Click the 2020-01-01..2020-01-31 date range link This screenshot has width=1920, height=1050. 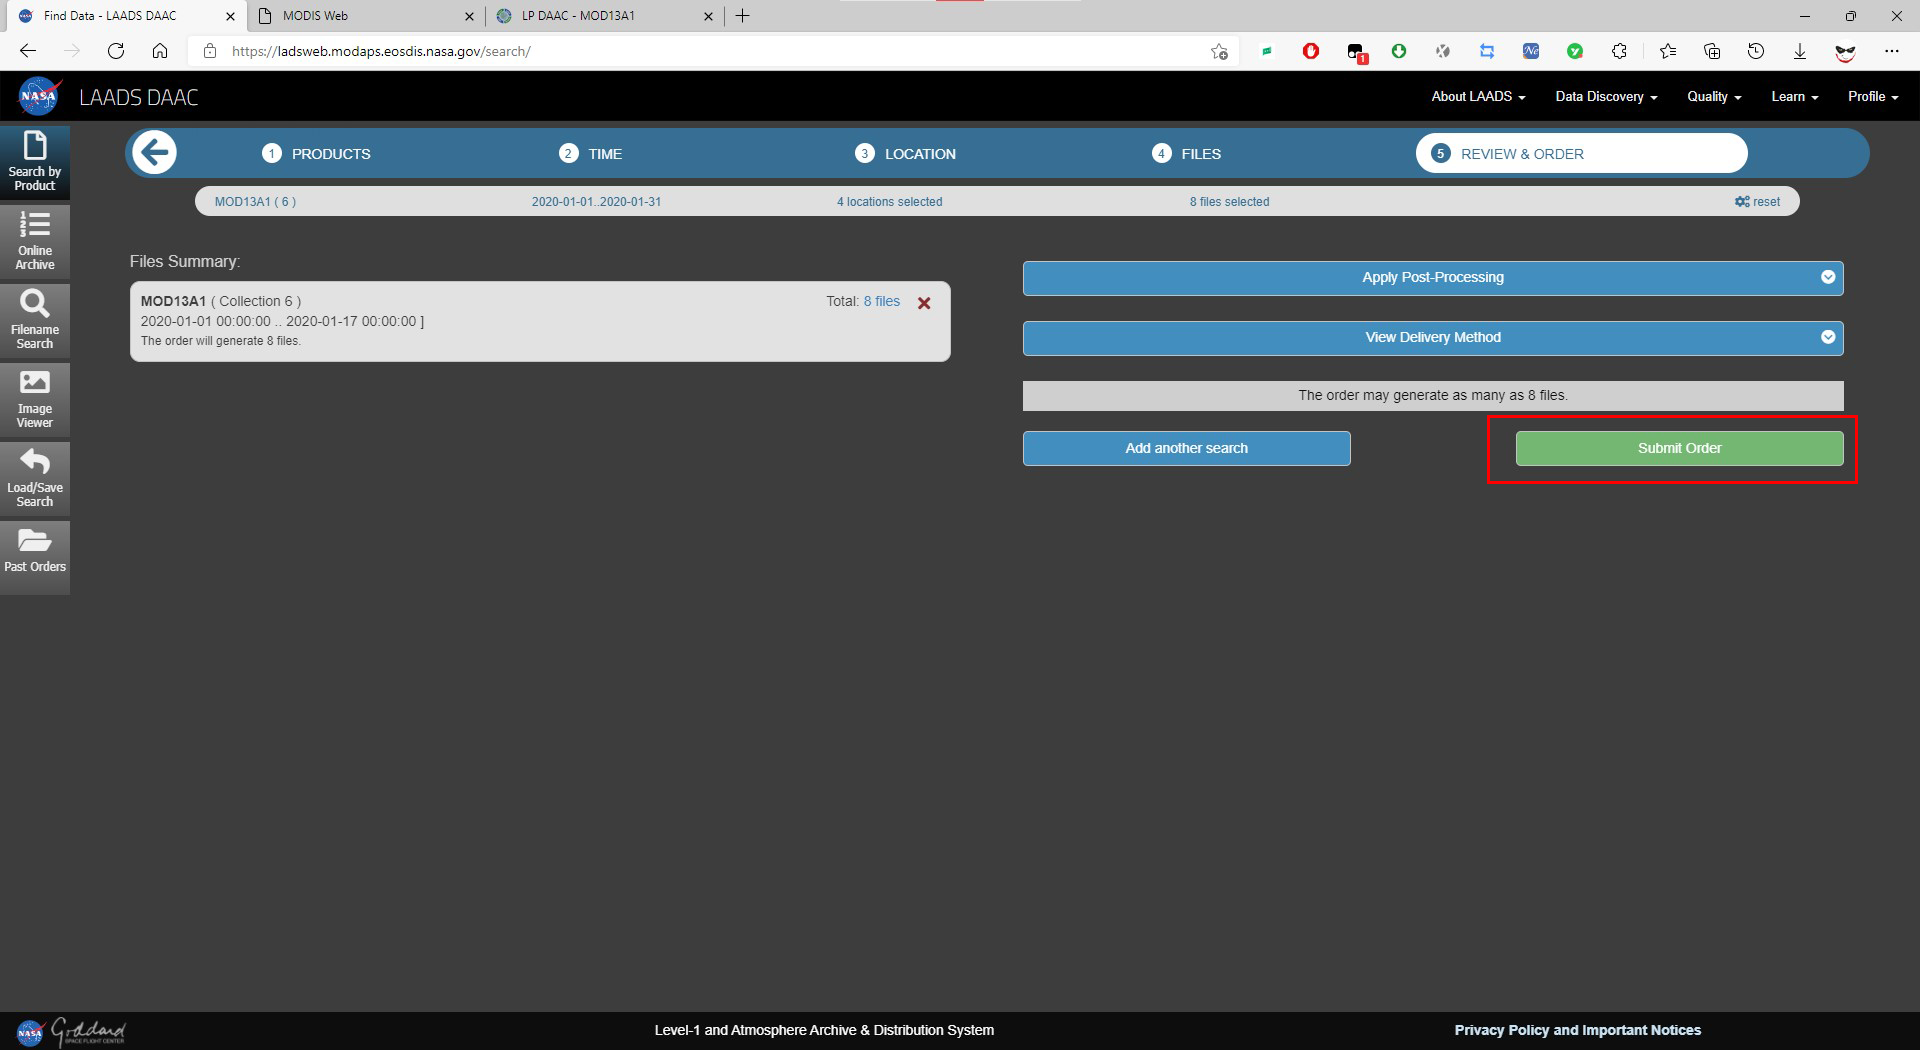(596, 202)
